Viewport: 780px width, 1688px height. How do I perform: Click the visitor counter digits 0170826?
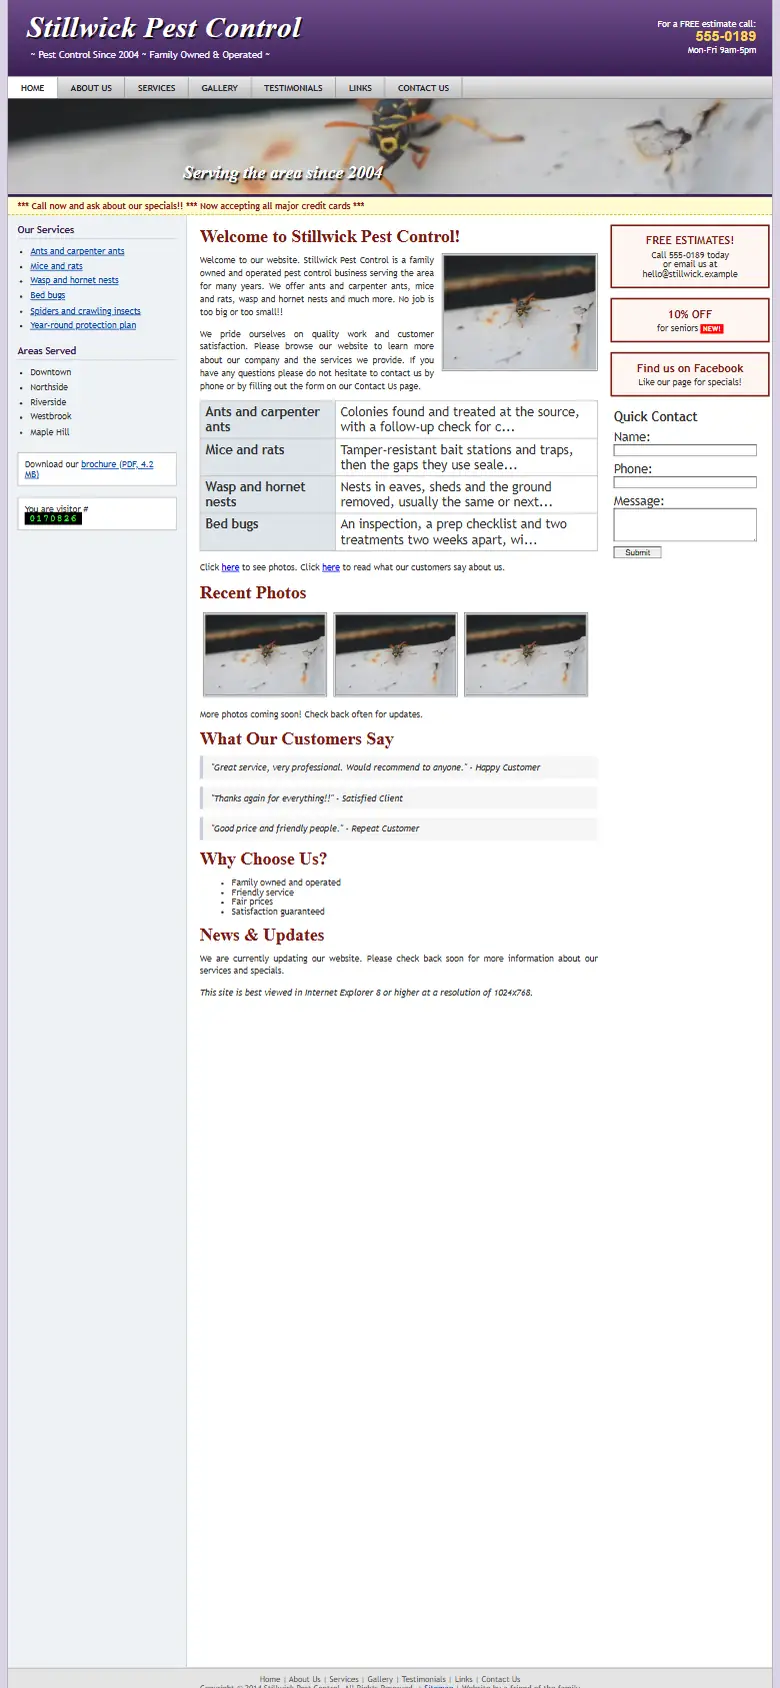click(x=53, y=518)
